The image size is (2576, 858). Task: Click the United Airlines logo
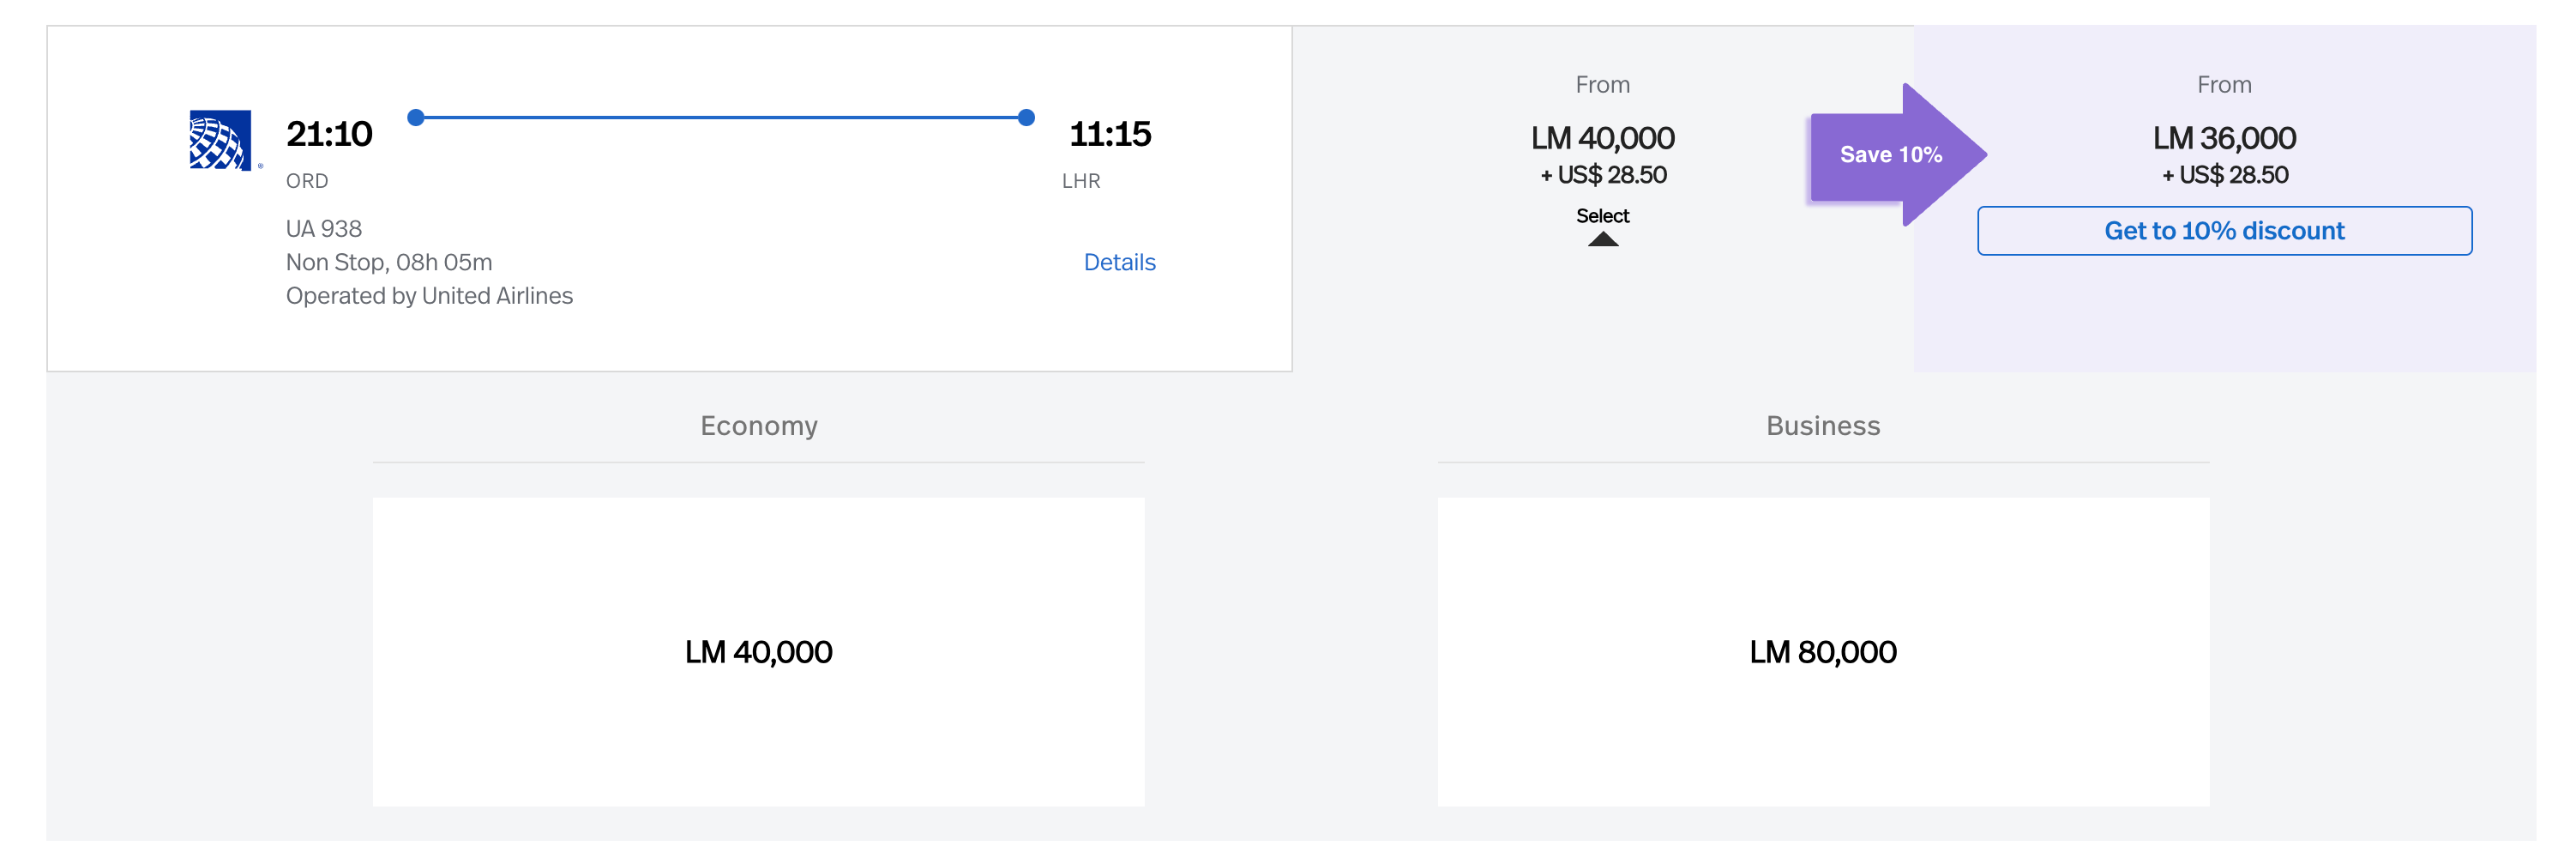click(x=220, y=140)
